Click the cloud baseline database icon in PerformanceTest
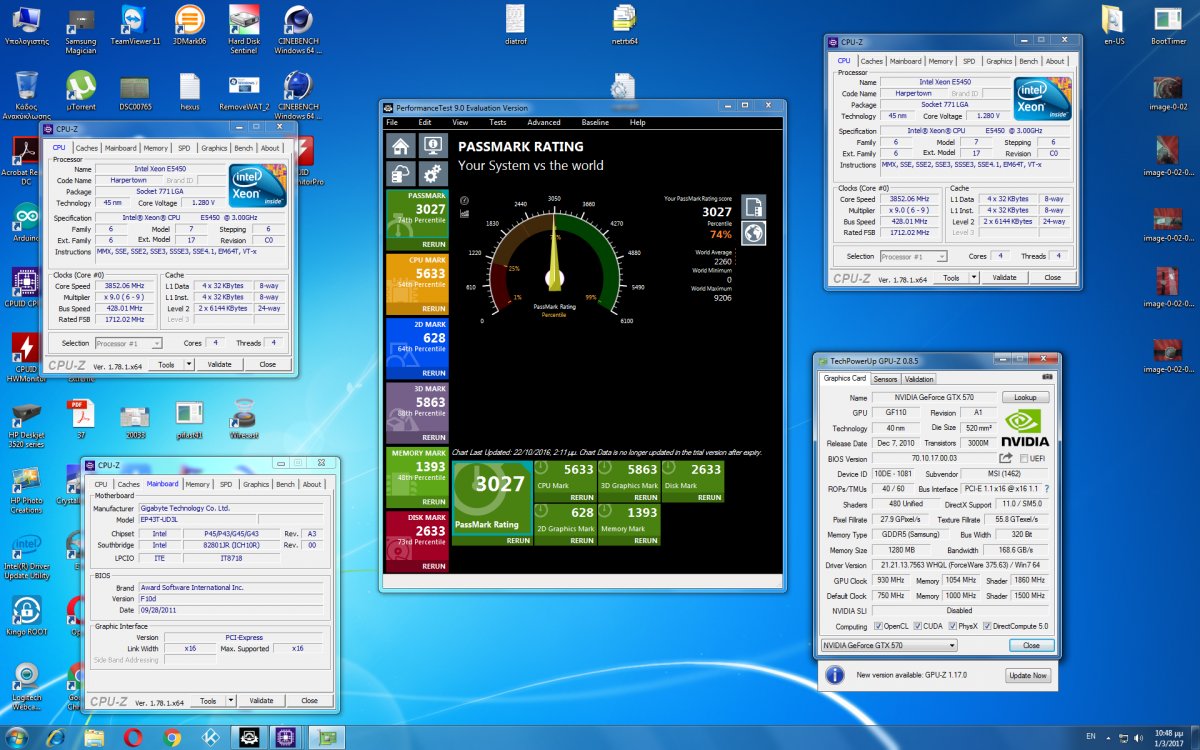 coord(401,174)
